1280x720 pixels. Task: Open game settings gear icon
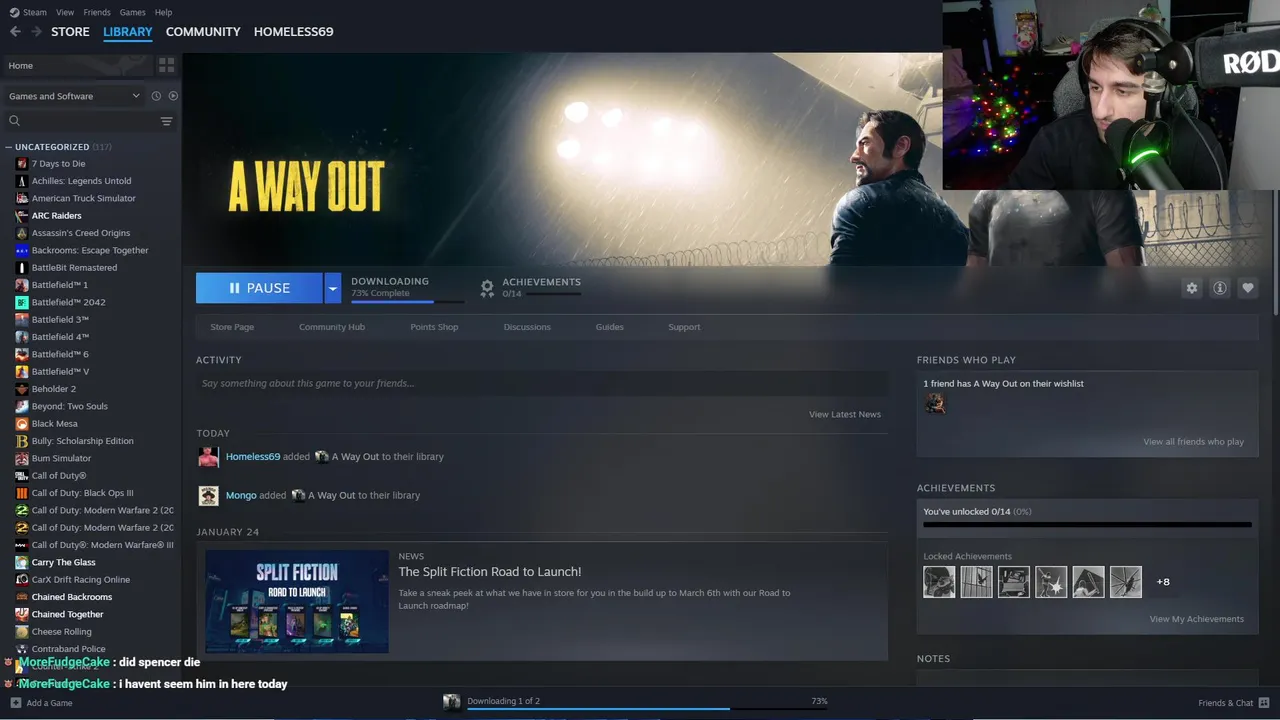1191,288
